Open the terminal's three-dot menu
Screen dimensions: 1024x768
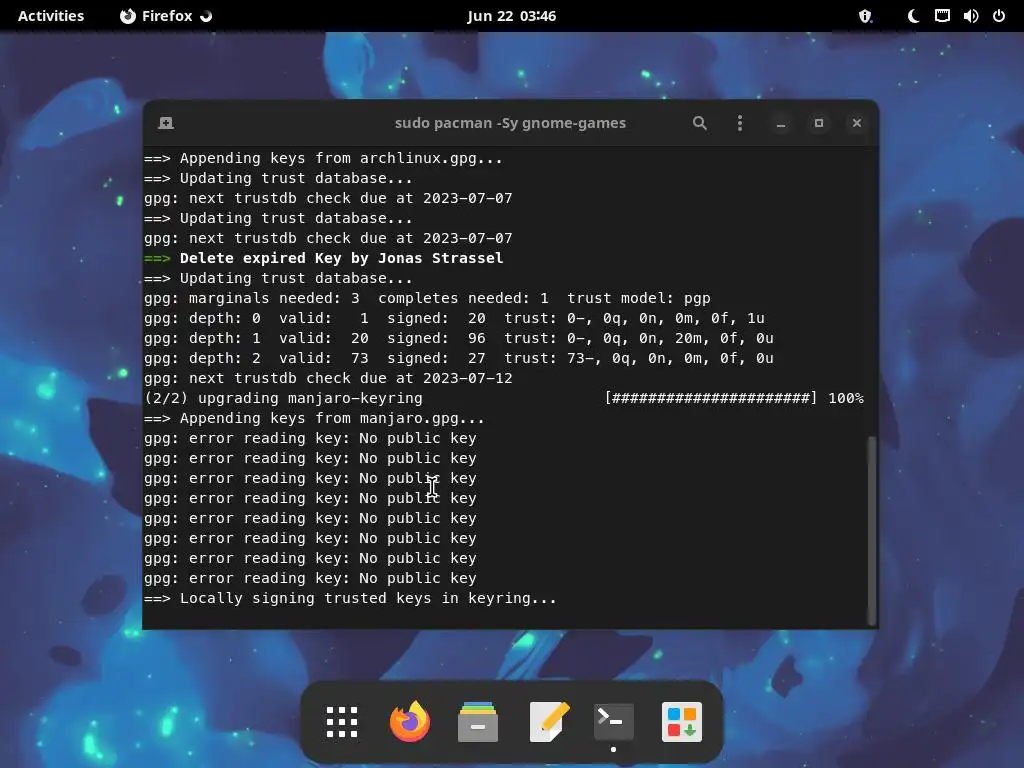coord(739,123)
